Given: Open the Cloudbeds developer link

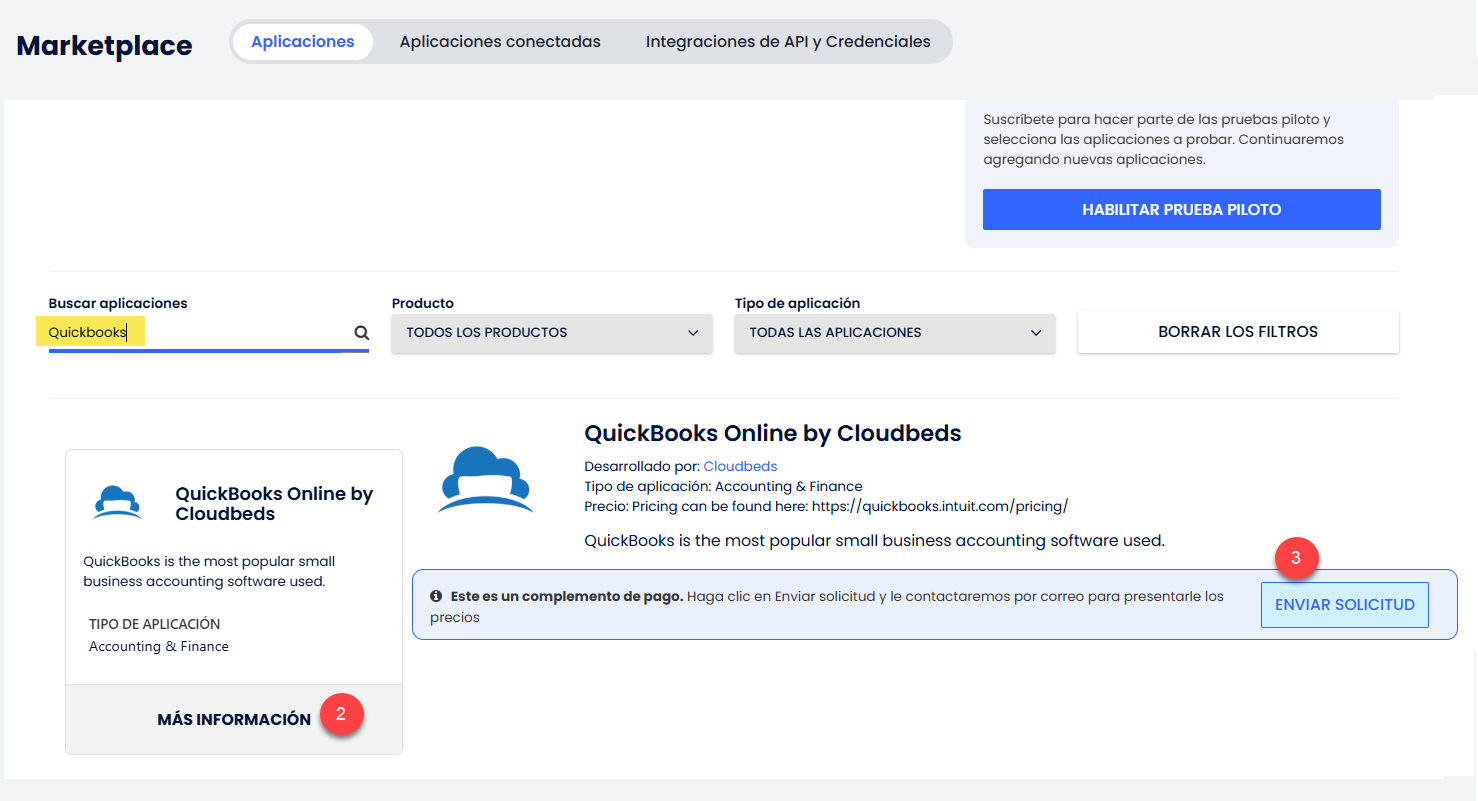Looking at the screenshot, I should [740, 466].
